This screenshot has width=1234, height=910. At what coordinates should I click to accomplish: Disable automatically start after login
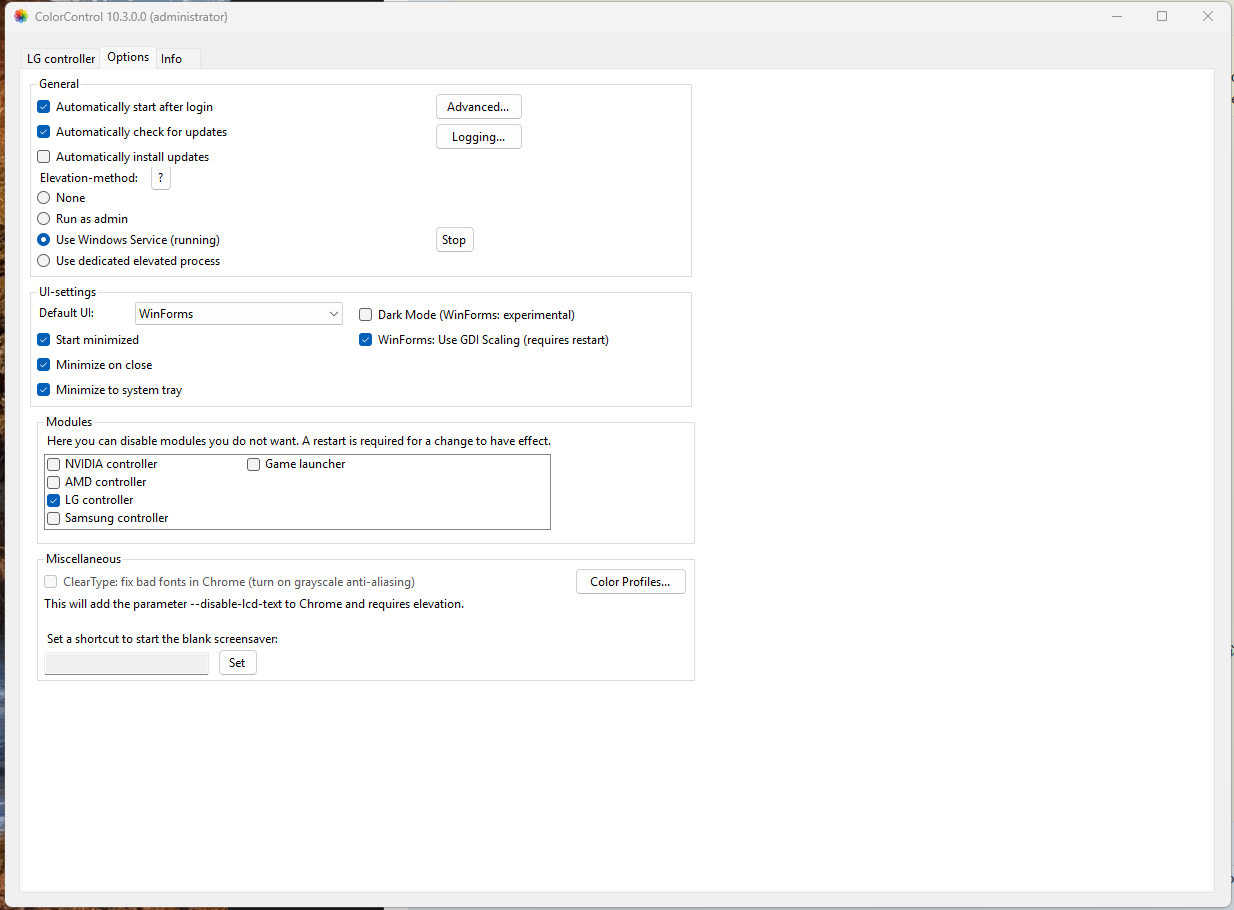point(44,107)
